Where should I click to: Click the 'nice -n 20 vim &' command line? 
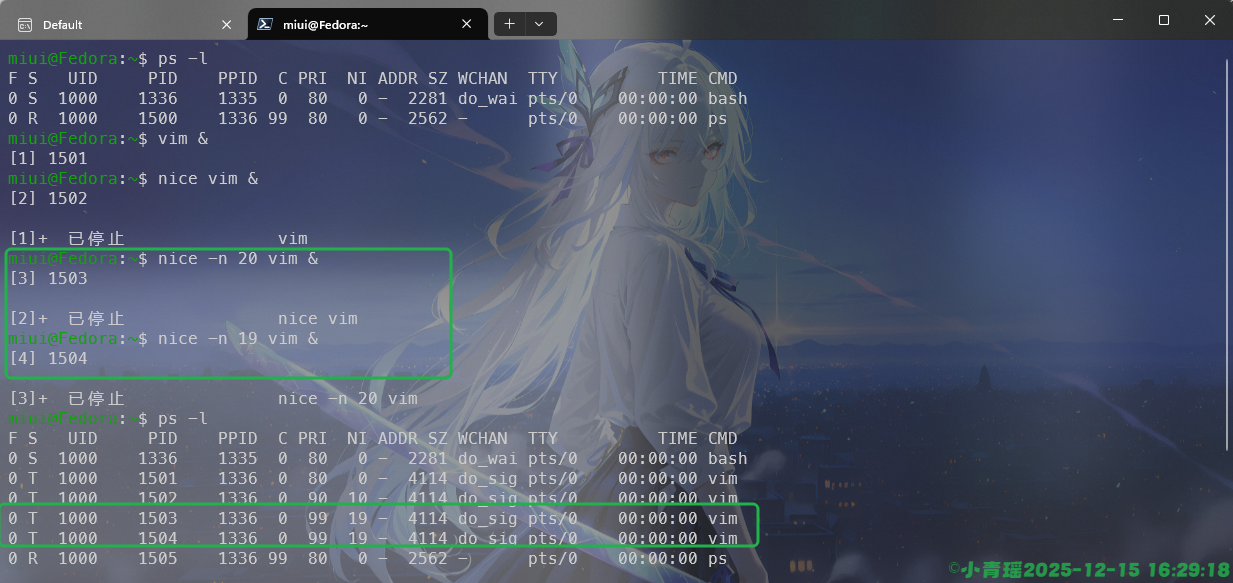coord(238,259)
